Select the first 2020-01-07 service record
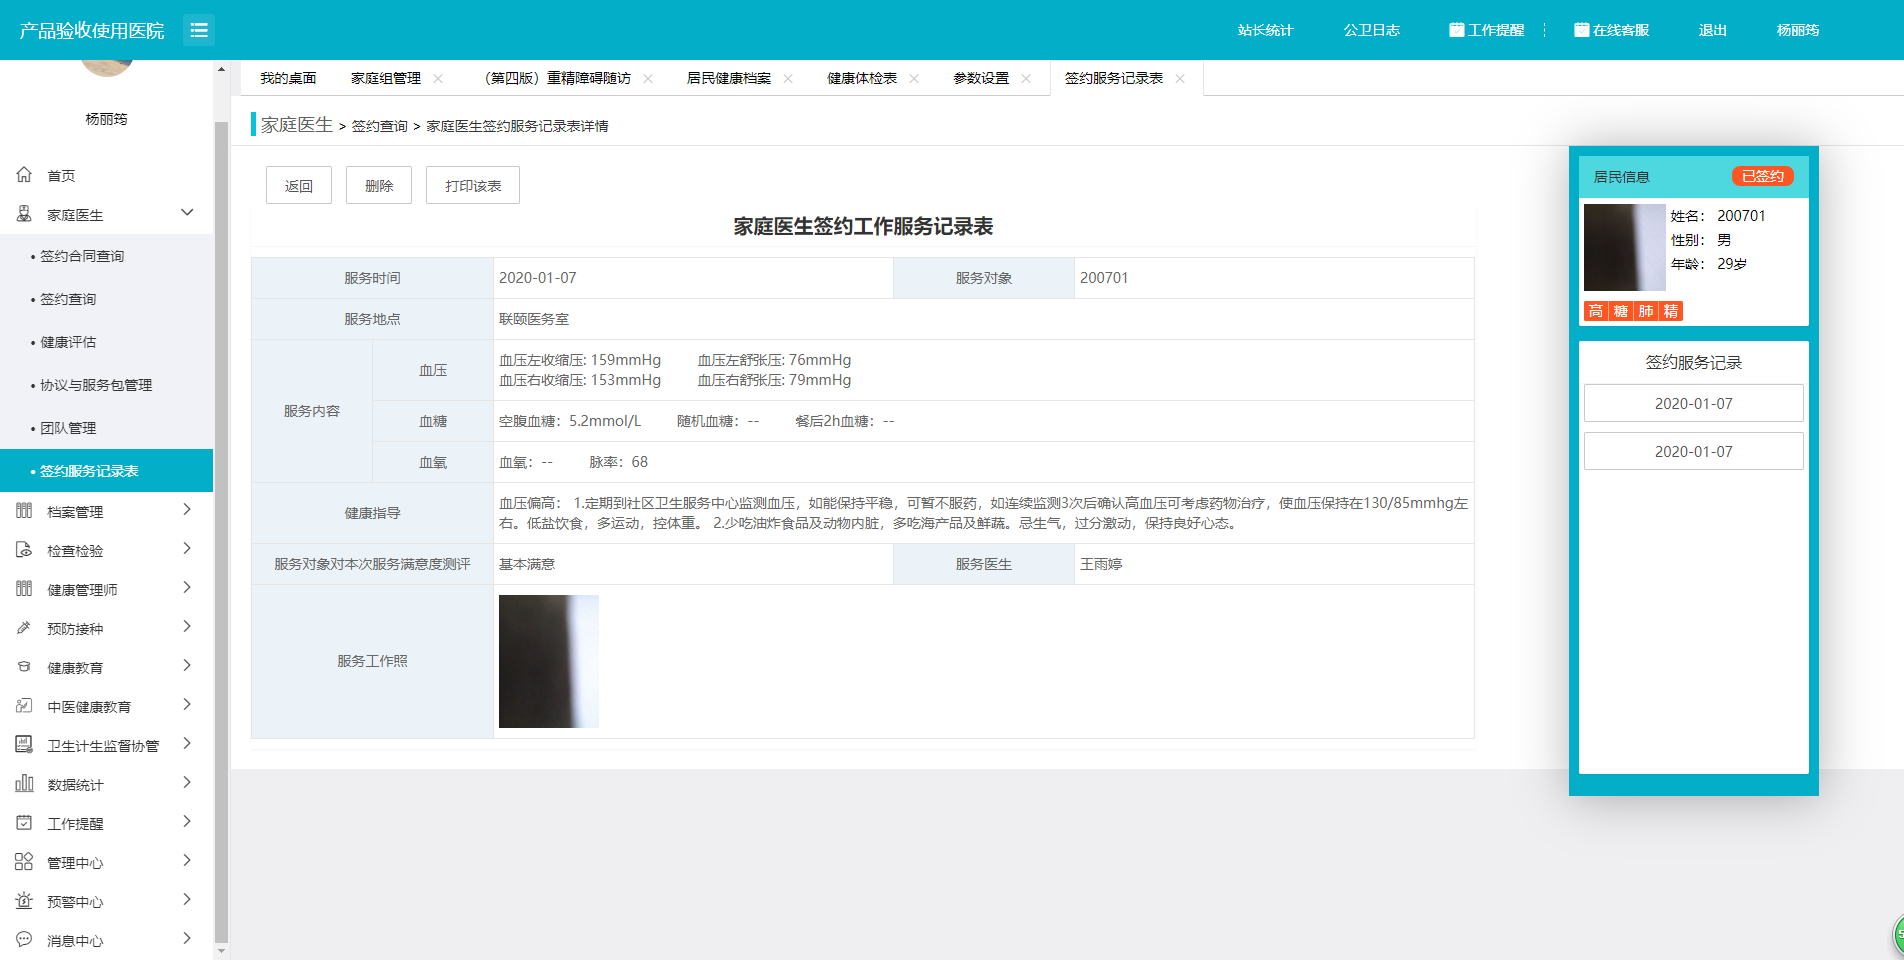 tap(1693, 404)
